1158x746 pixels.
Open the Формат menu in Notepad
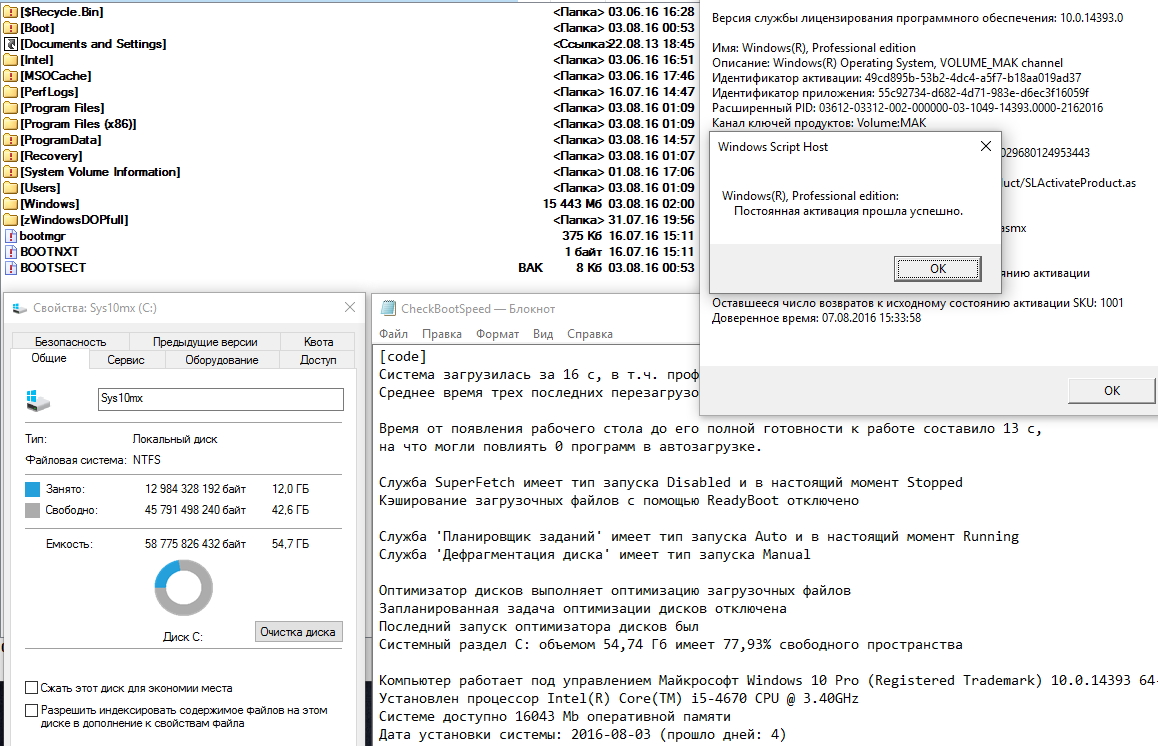click(x=497, y=334)
